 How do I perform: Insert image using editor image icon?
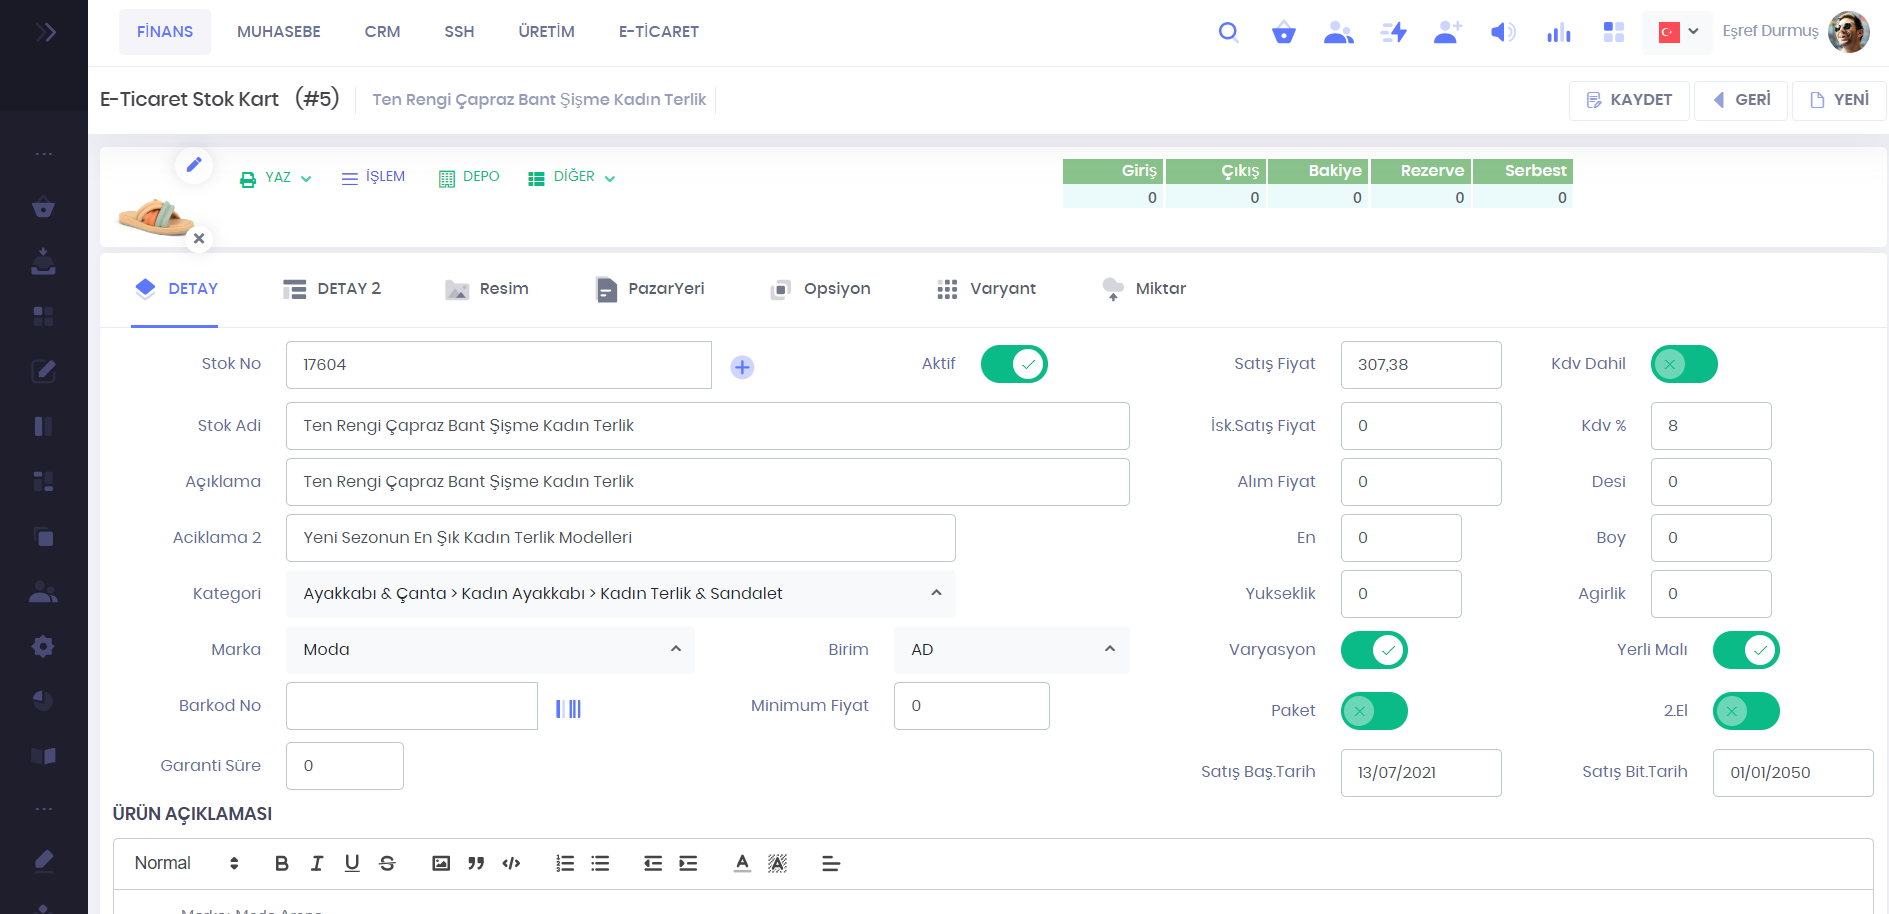(441, 863)
